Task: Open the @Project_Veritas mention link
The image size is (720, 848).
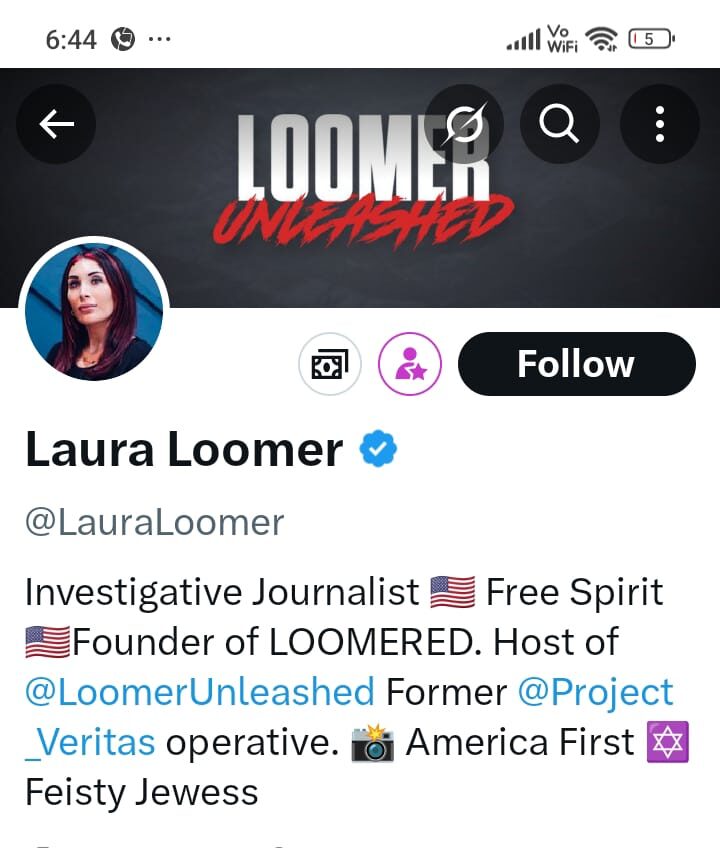Action: coord(349,717)
